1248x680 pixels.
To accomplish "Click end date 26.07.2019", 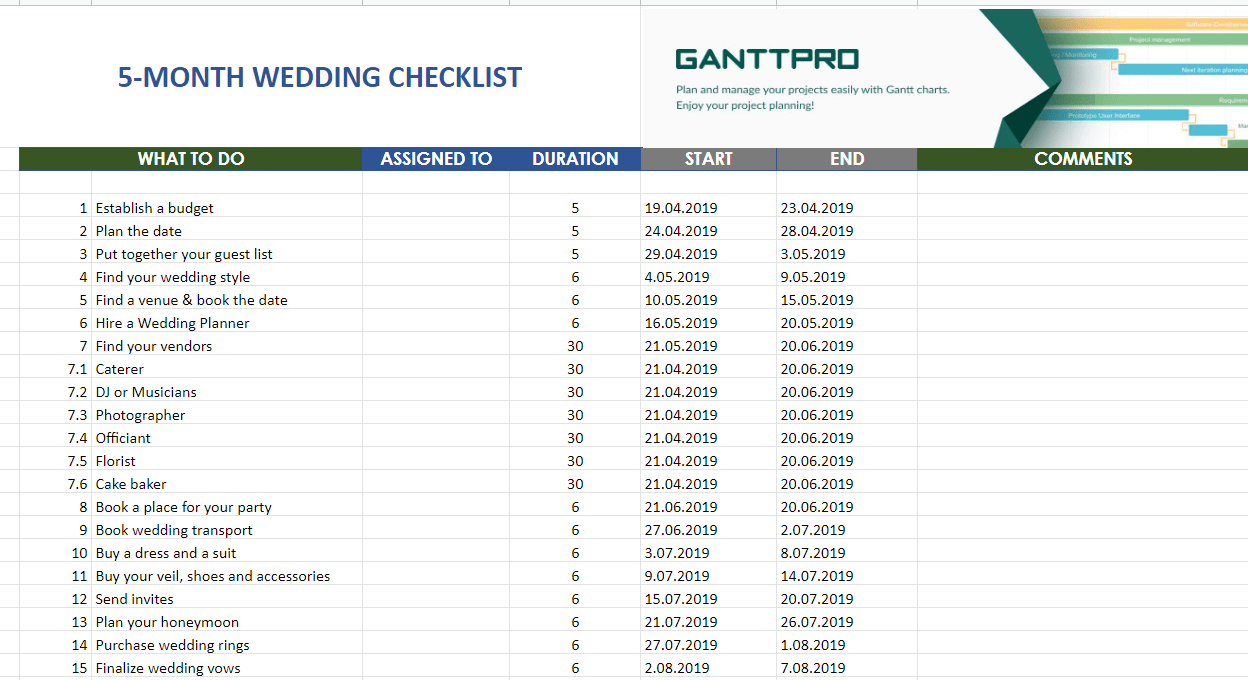I will point(847,622).
